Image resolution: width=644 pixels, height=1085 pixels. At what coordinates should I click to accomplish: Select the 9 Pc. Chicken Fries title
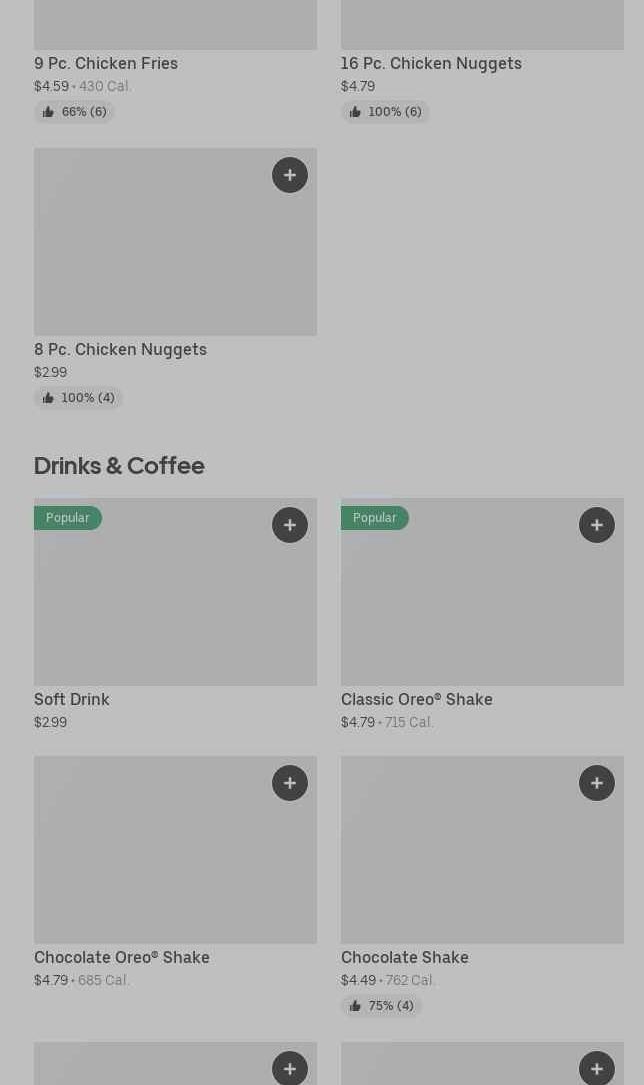click(x=106, y=63)
